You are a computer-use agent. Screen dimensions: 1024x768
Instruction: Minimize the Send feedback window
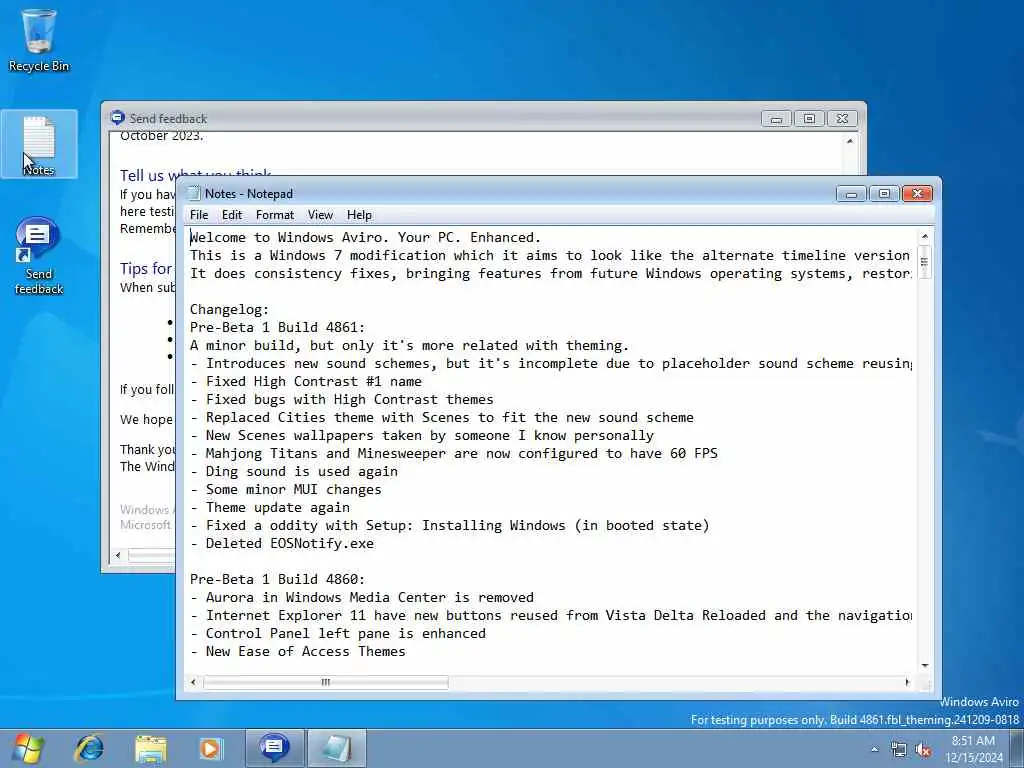[776, 119]
